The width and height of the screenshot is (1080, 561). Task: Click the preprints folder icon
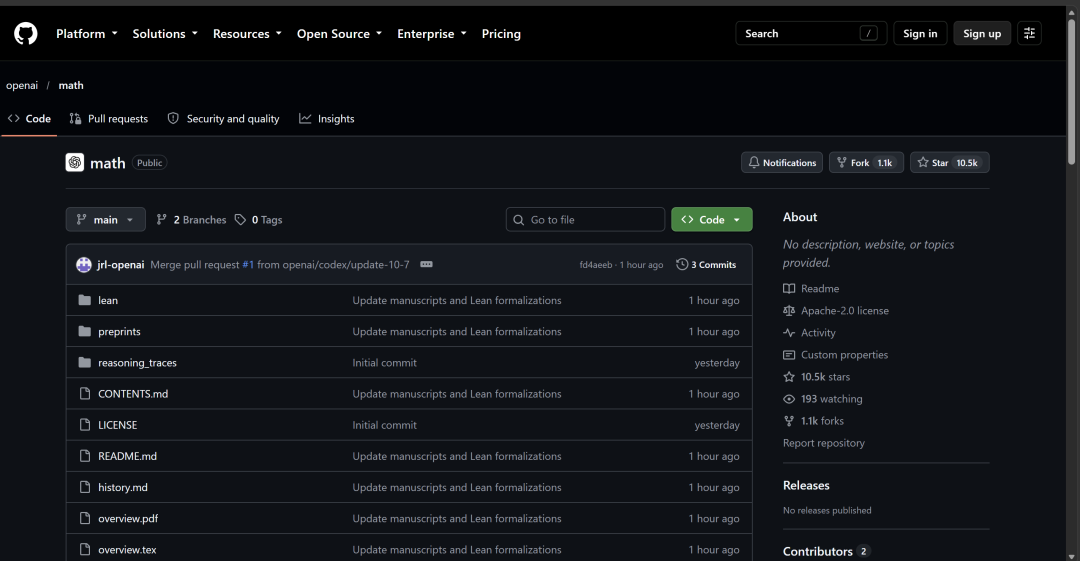[85, 332]
